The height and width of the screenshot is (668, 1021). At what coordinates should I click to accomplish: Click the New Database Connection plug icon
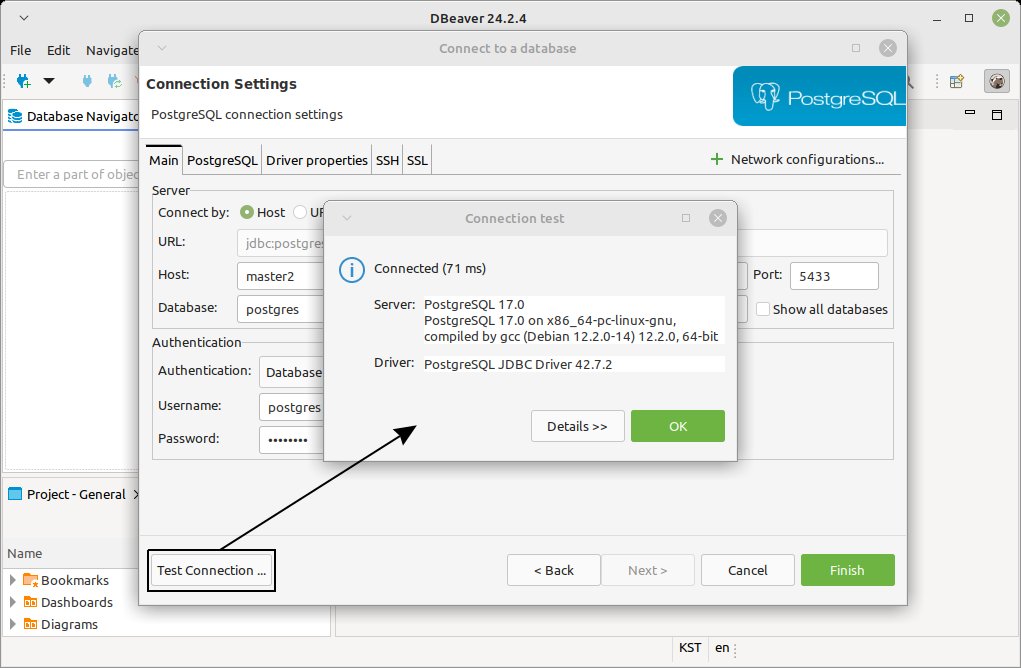coord(23,81)
